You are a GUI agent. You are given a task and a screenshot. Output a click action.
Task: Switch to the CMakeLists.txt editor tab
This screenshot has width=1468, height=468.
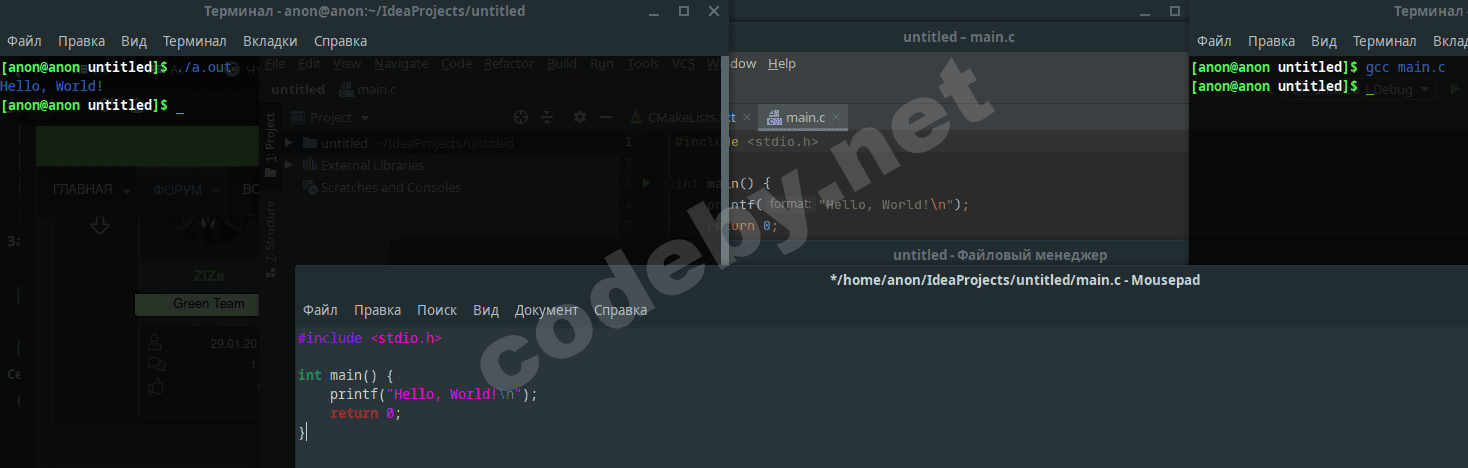coord(690,117)
